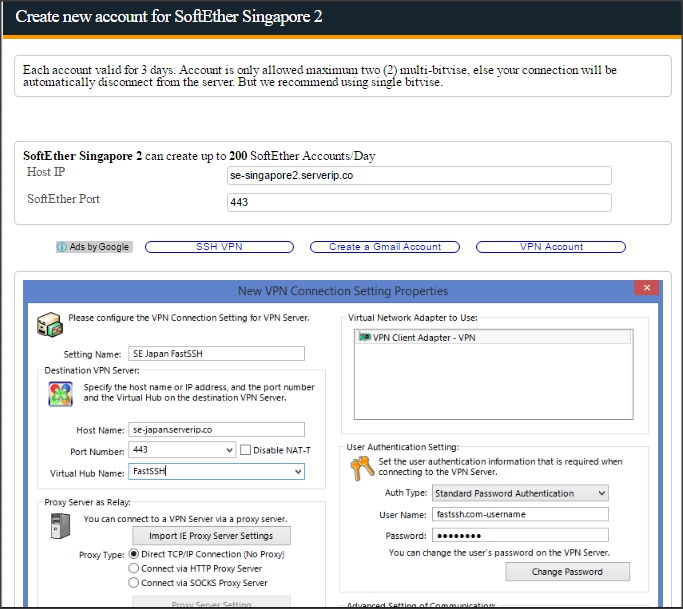Click the VPN Account ad link
This screenshot has width=683, height=609.
tap(551, 247)
